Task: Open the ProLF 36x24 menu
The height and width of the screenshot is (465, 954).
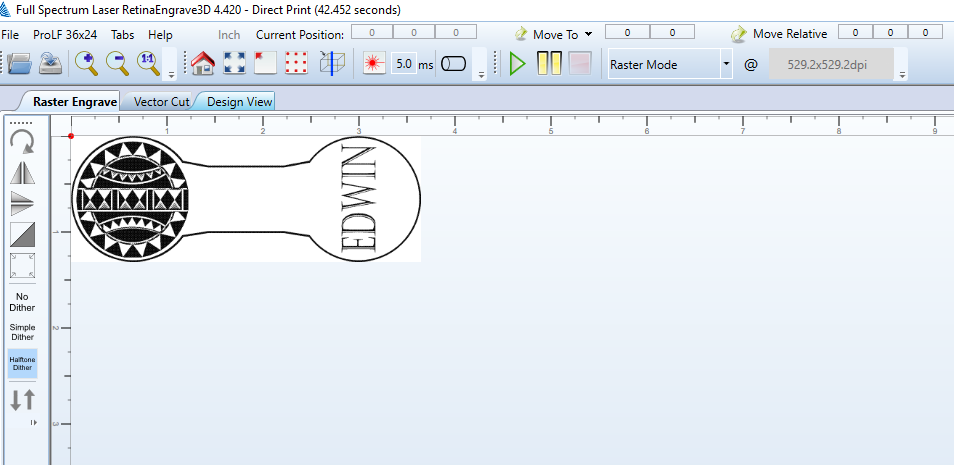Action: tap(65, 35)
